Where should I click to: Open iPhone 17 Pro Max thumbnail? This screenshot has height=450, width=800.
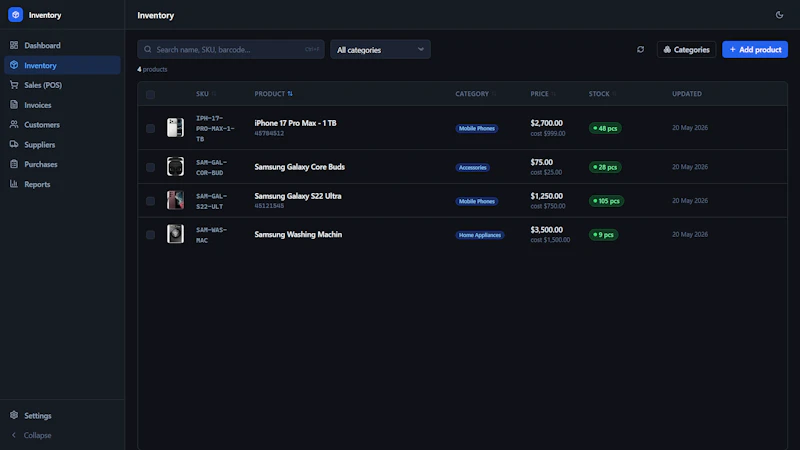coord(175,128)
